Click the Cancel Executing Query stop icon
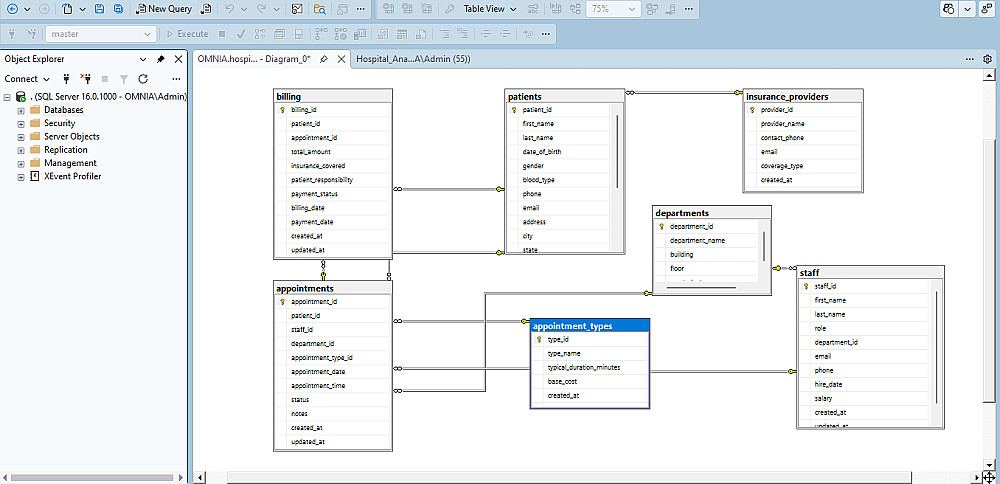 [x=222, y=34]
